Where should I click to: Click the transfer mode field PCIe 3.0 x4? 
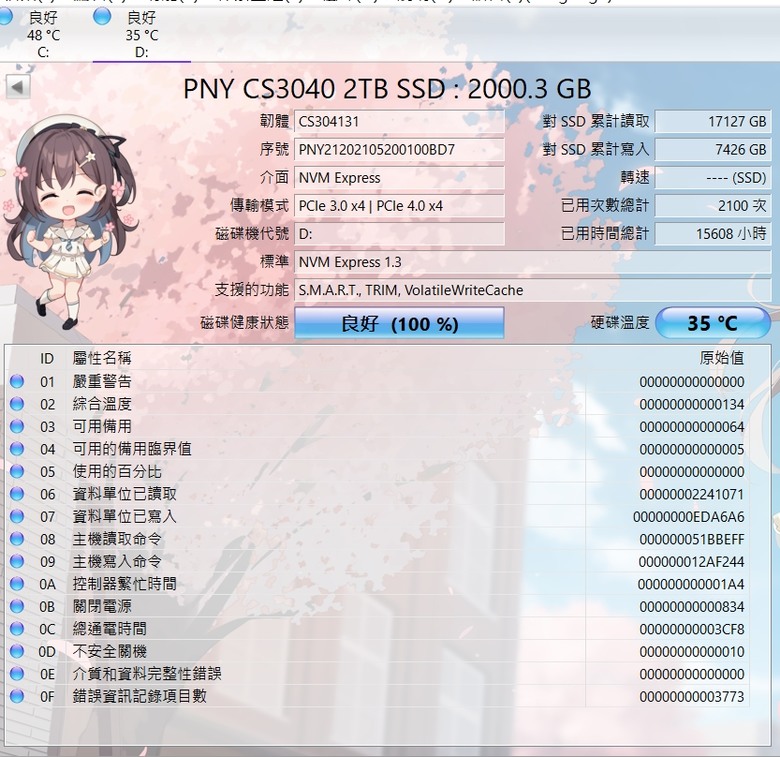tap(399, 206)
